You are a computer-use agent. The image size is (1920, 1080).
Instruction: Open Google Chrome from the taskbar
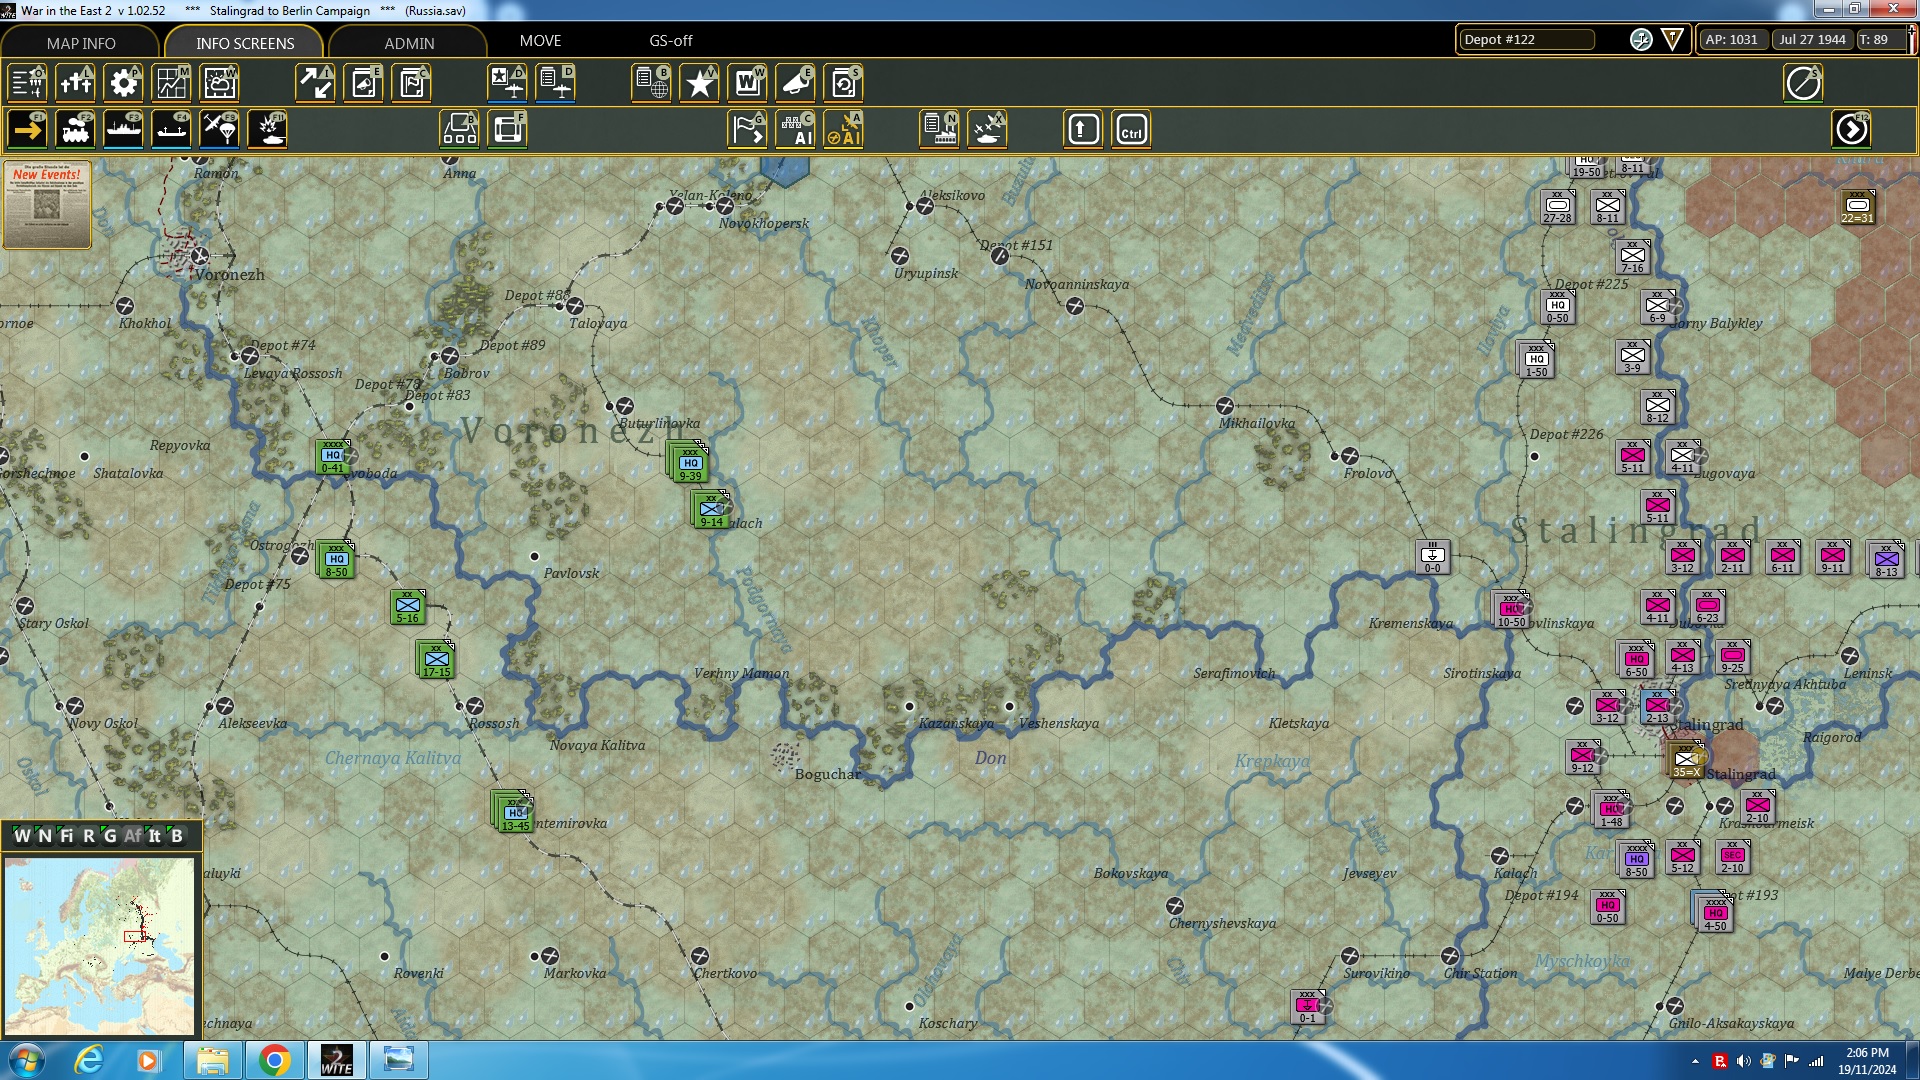[274, 1060]
